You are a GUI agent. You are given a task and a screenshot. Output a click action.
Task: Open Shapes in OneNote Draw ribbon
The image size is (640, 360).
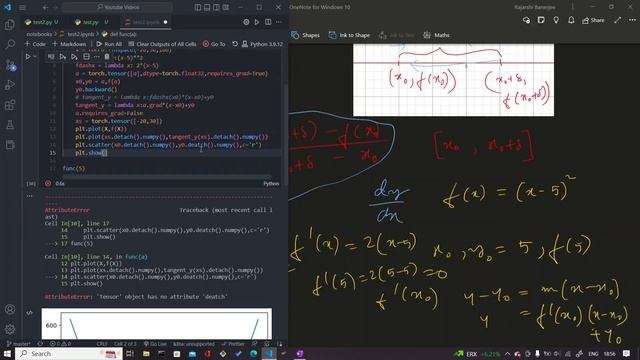[306, 35]
